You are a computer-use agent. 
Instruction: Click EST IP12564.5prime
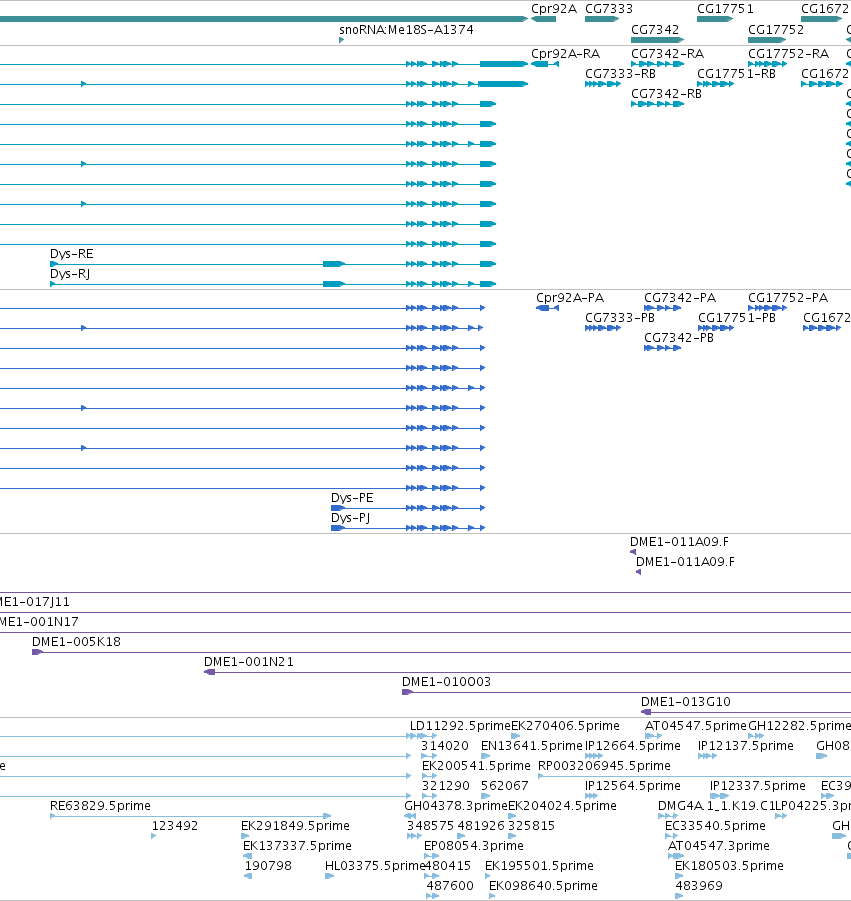coord(591,796)
